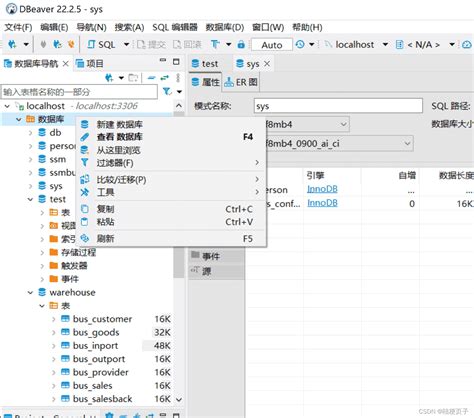Expand the SQL editor dropdown arrow

[126, 44]
